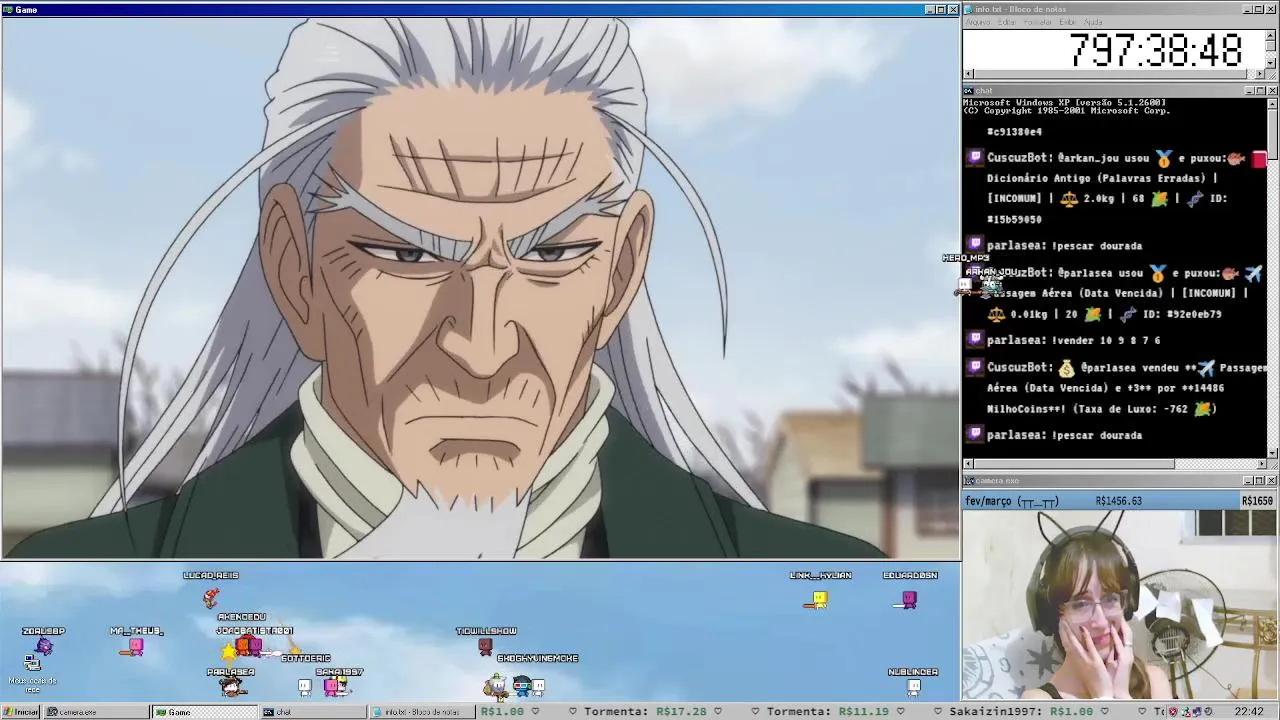Open the Ajuda menu in Notepad

1093,22
